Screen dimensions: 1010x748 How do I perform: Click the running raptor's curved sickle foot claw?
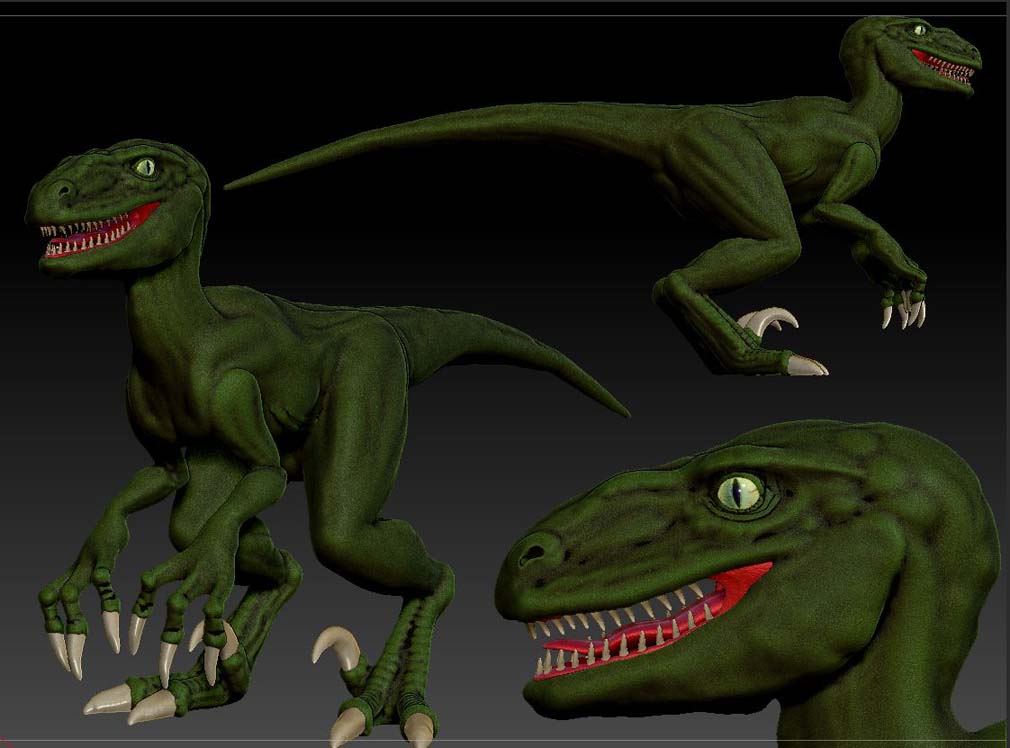click(x=770, y=319)
